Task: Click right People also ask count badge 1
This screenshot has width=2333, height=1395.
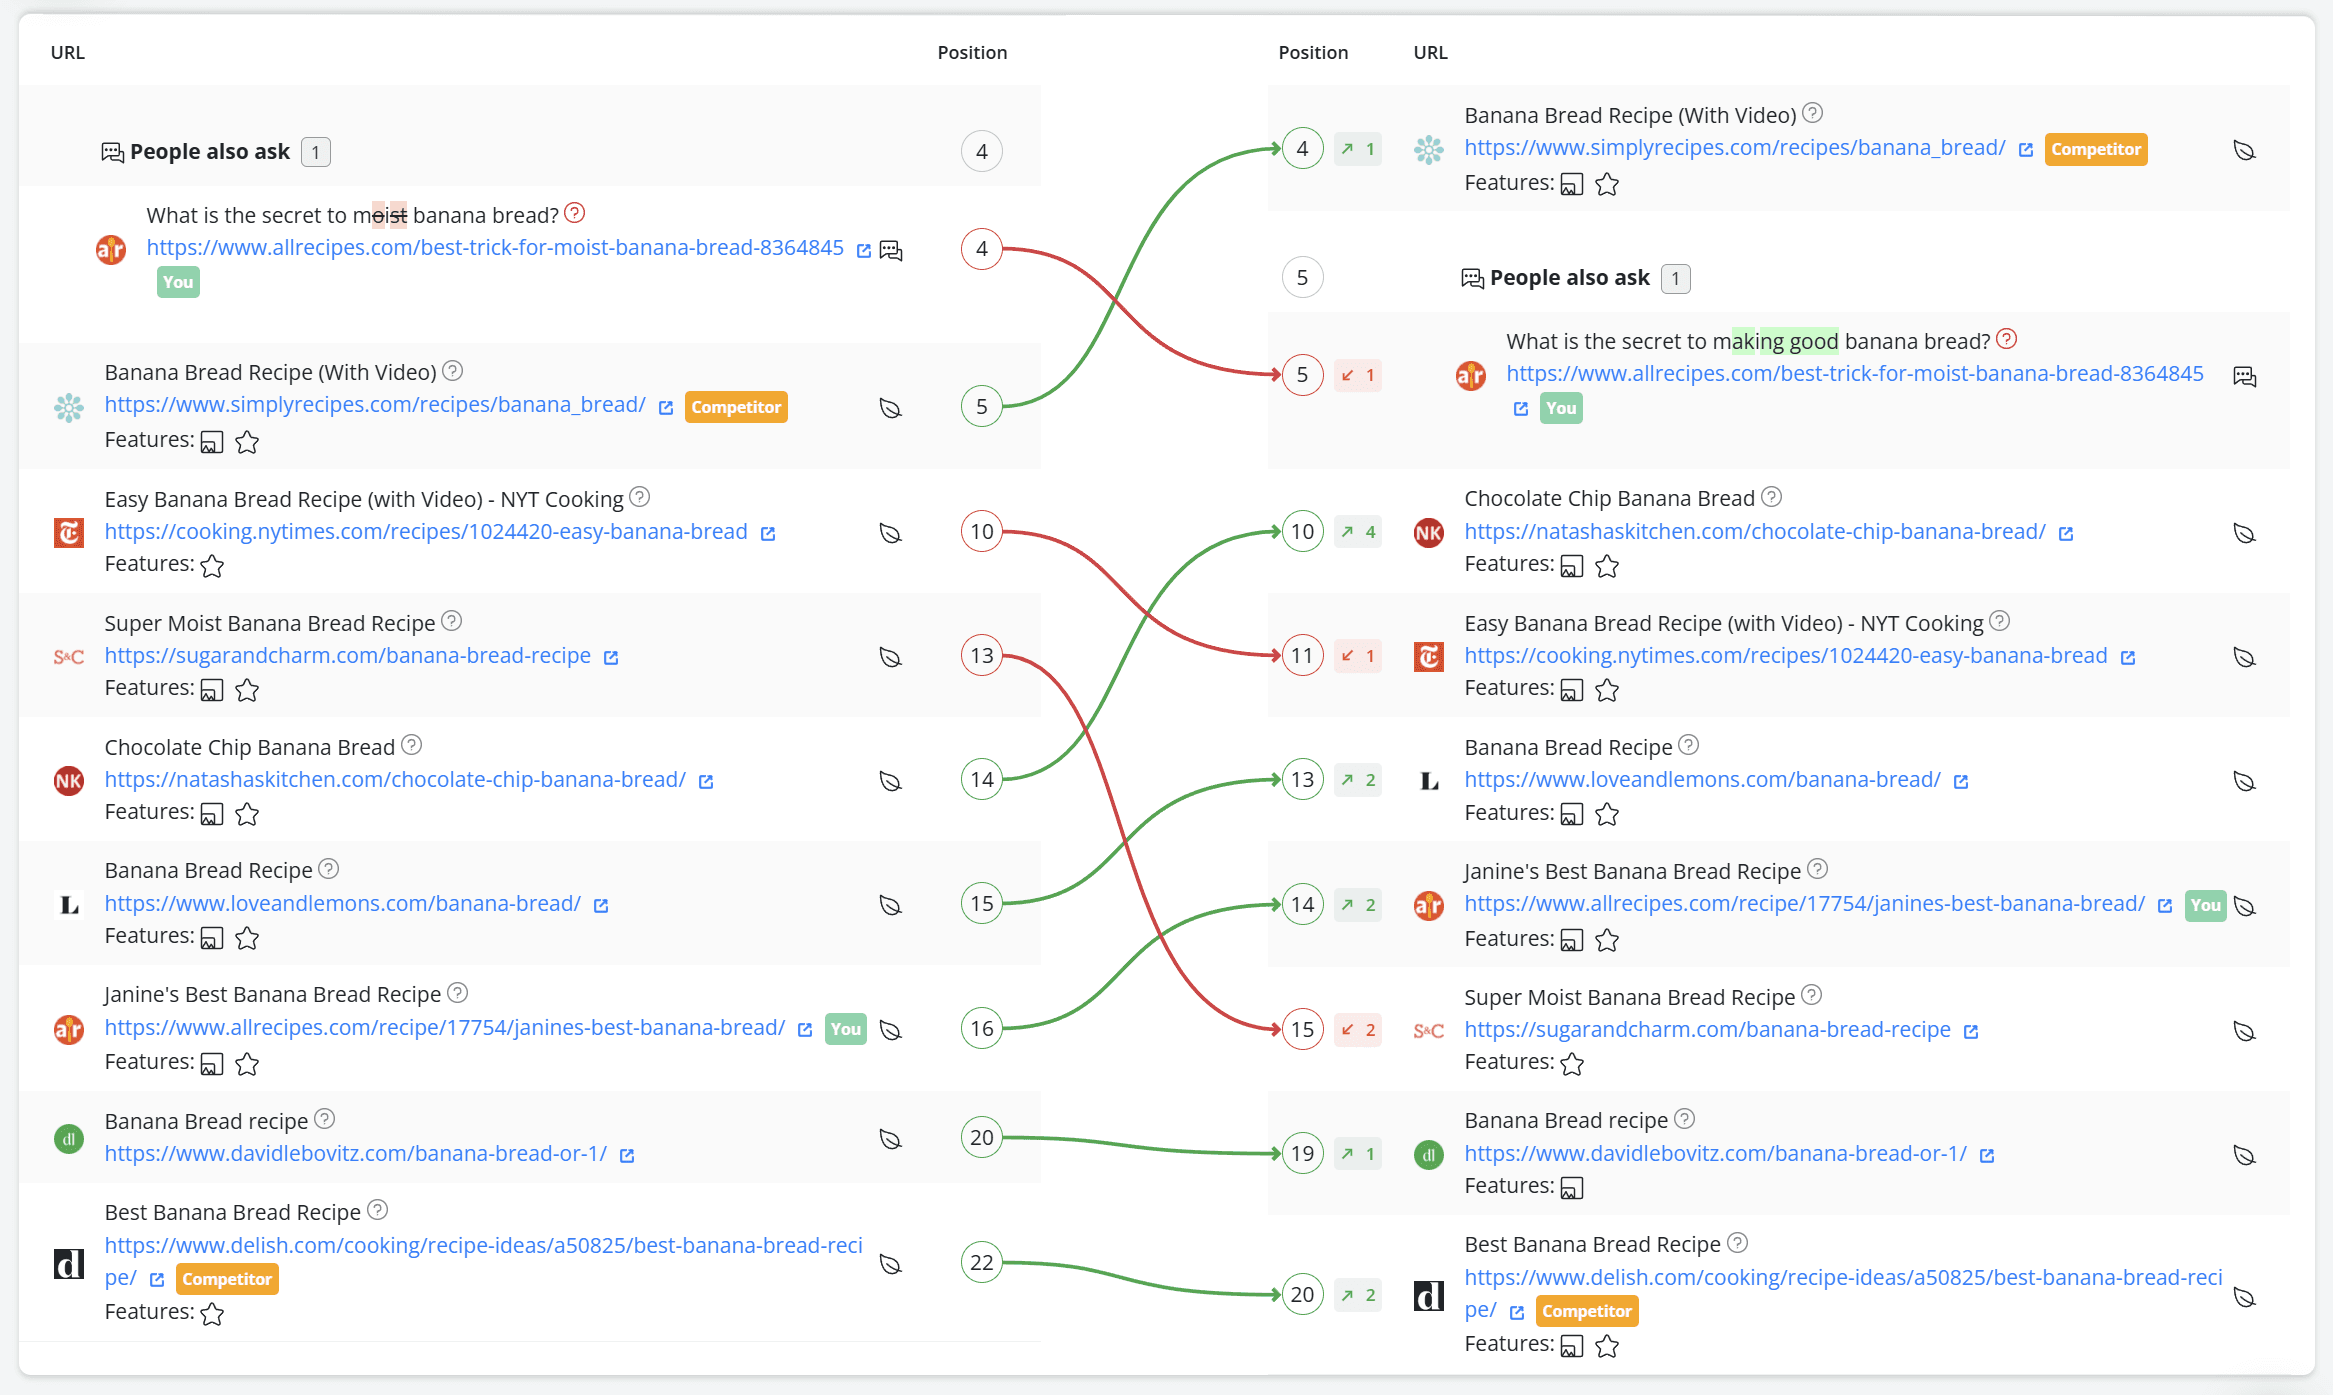Action: 1675,279
